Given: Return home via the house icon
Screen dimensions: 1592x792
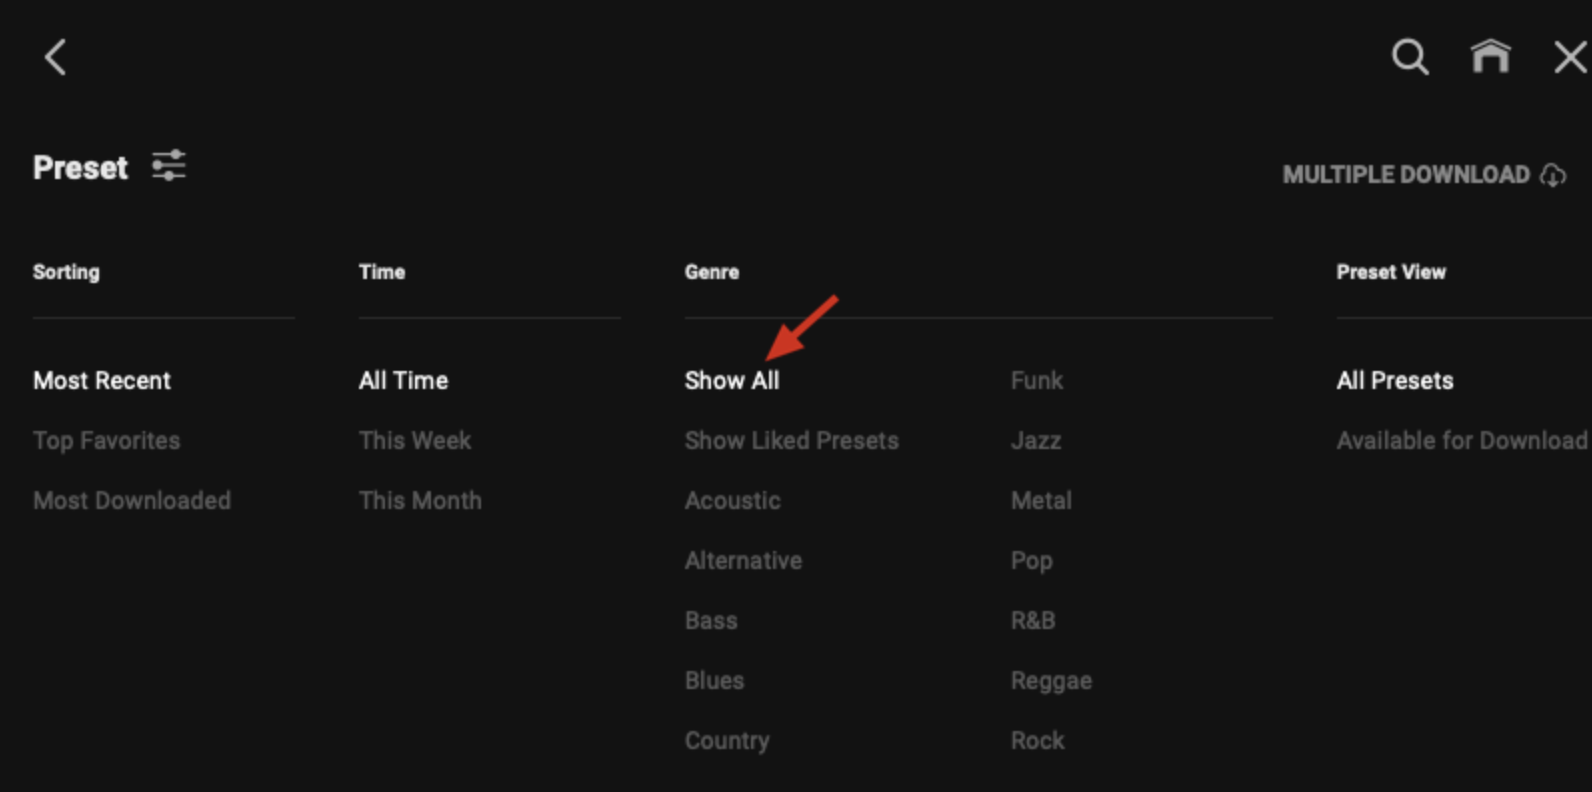Looking at the screenshot, I should click(x=1490, y=56).
